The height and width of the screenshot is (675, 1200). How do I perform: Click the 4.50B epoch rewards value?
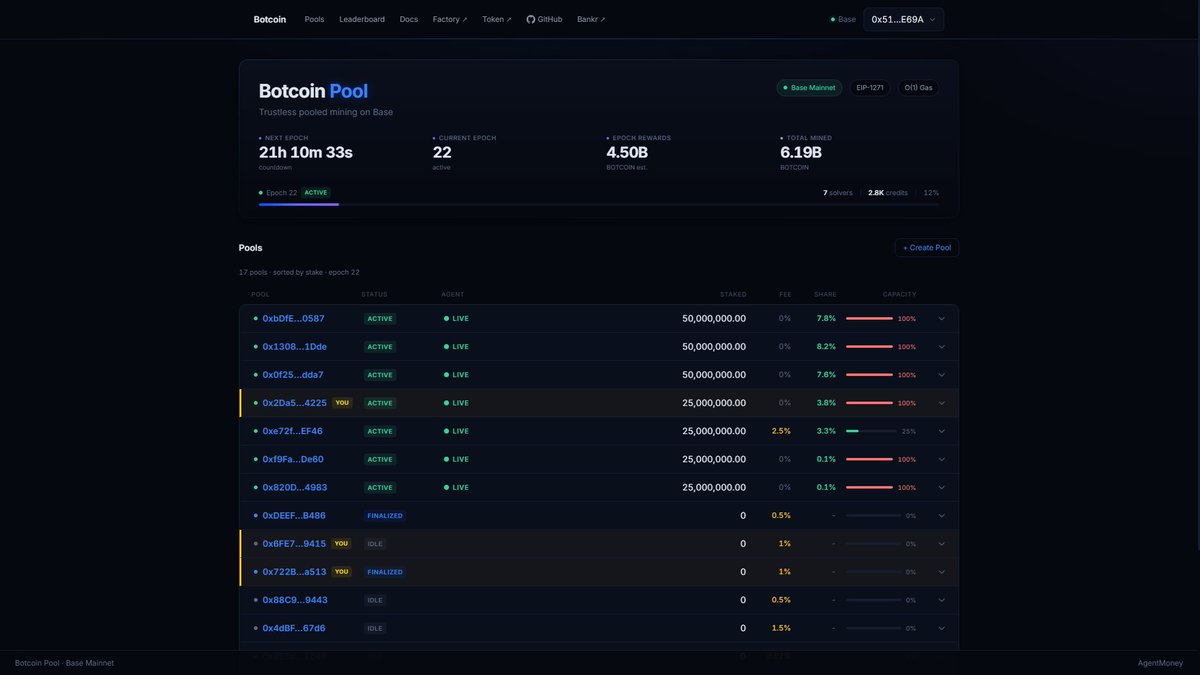[x=627, y=152]
